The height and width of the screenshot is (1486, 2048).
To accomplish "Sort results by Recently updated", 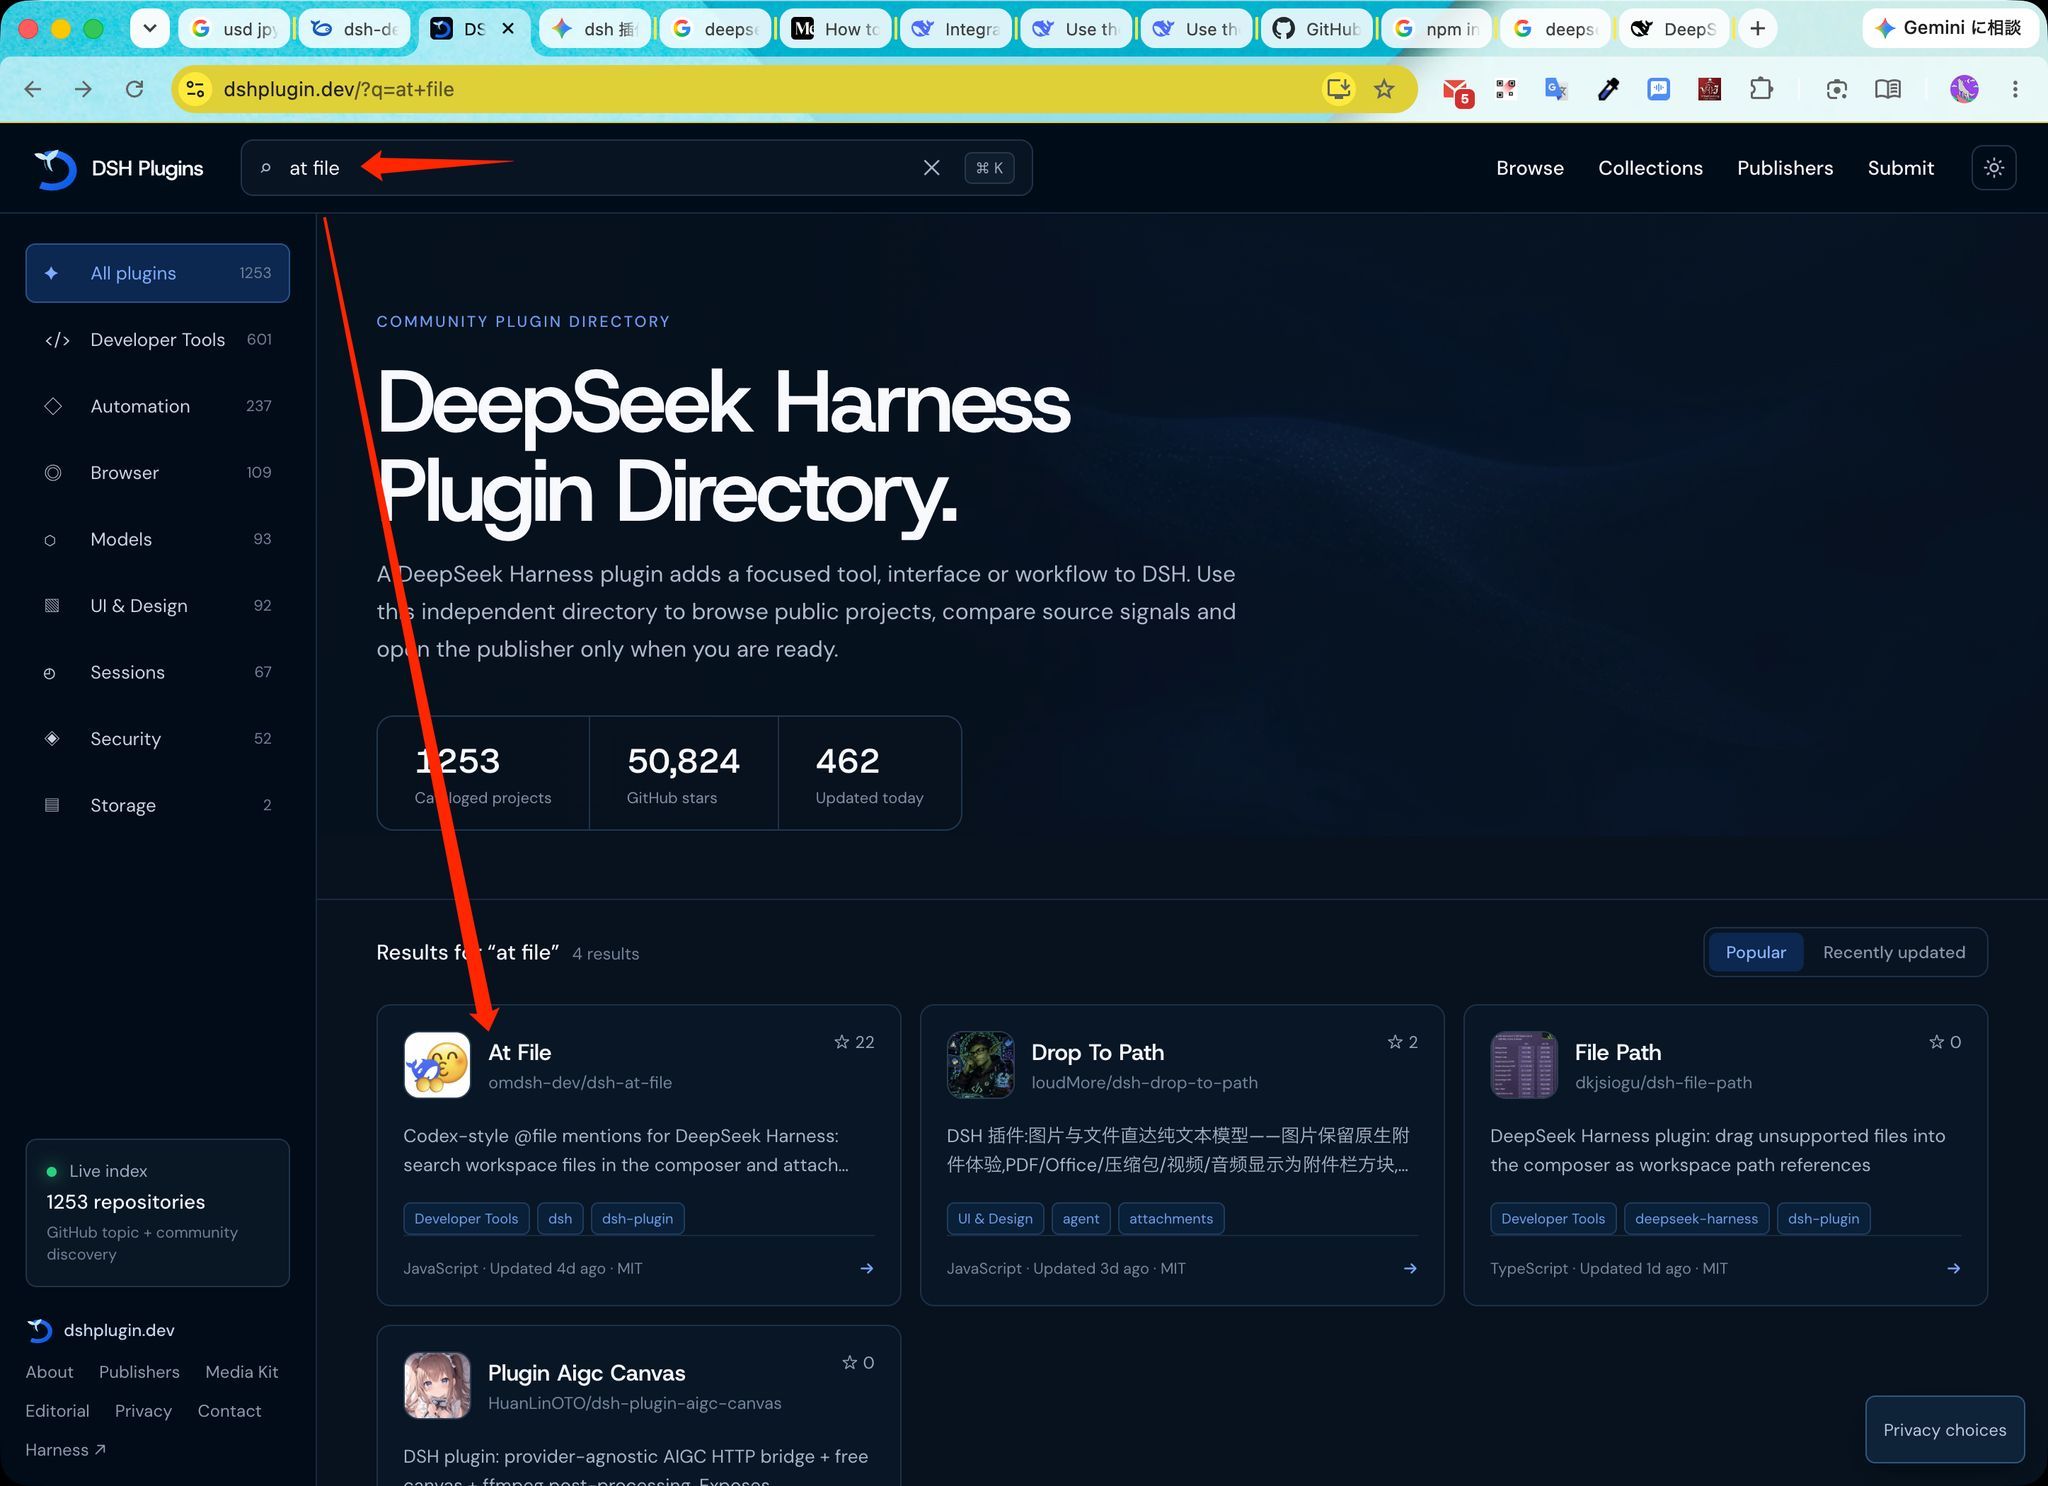I will [1894, 952].
